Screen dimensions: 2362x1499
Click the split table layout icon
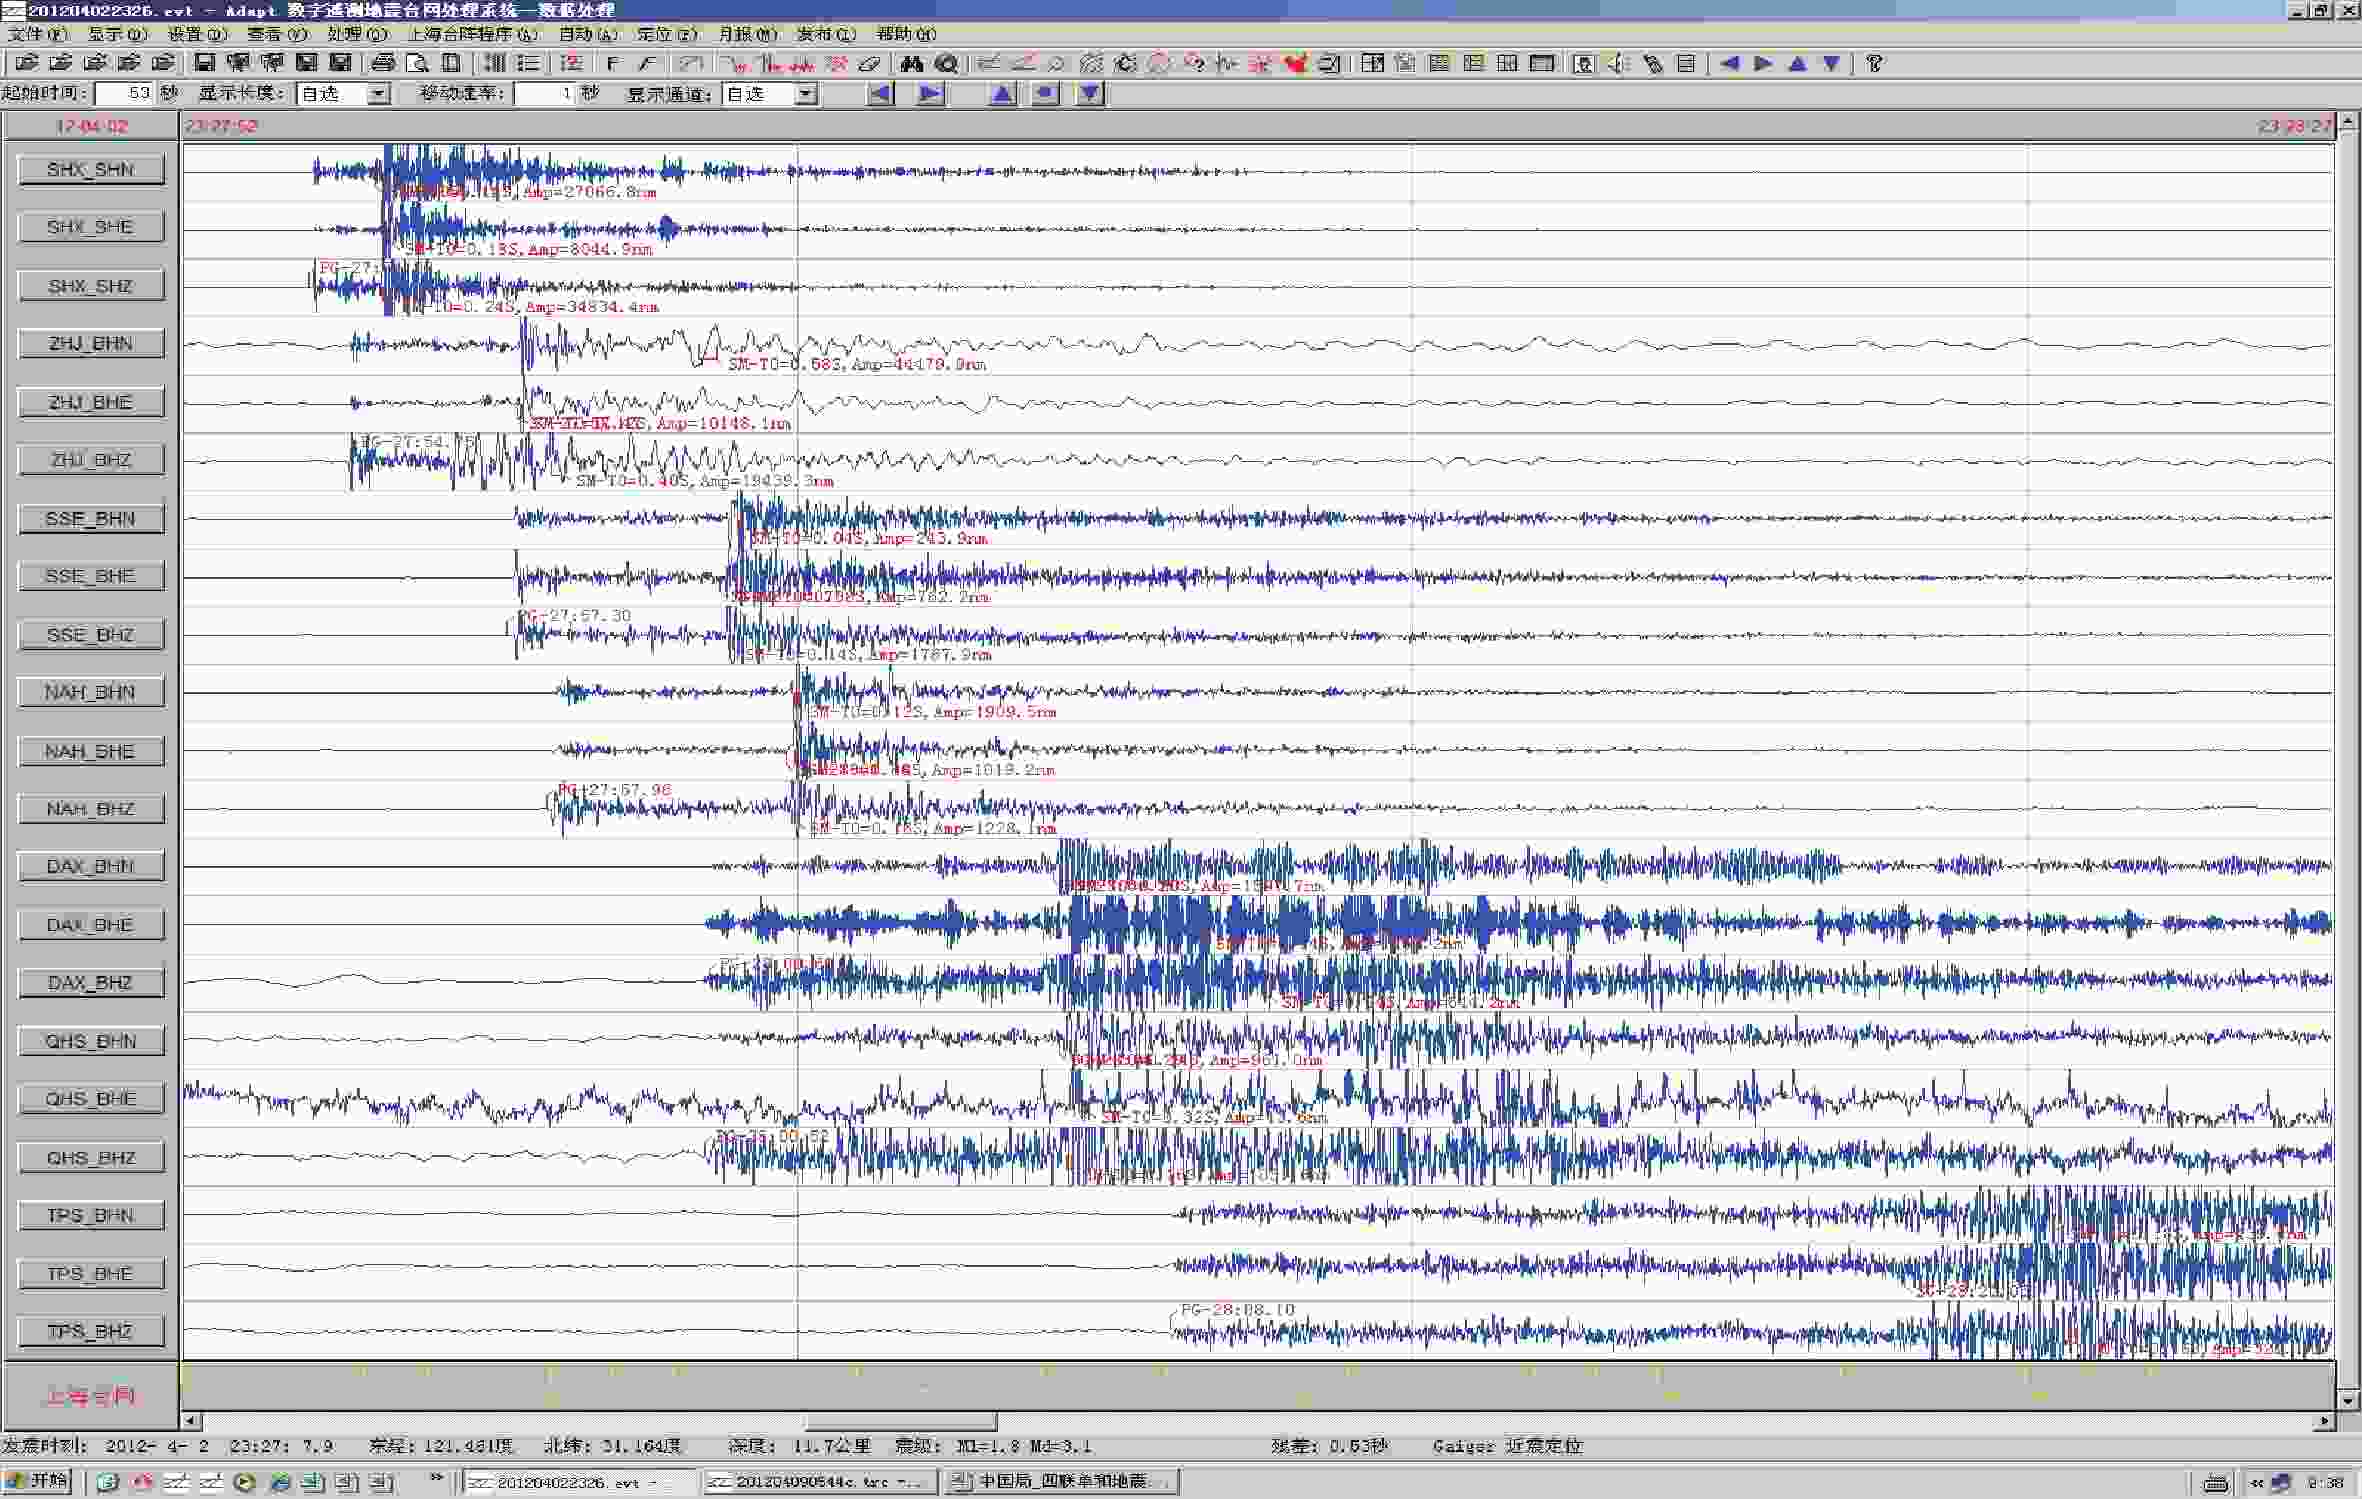[x=1373, y=63]
